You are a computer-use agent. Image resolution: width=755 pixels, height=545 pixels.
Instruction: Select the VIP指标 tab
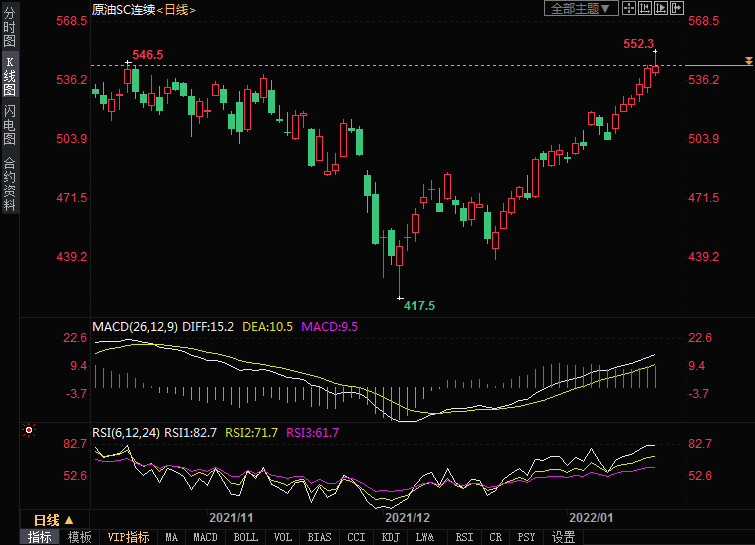(128, 537)
